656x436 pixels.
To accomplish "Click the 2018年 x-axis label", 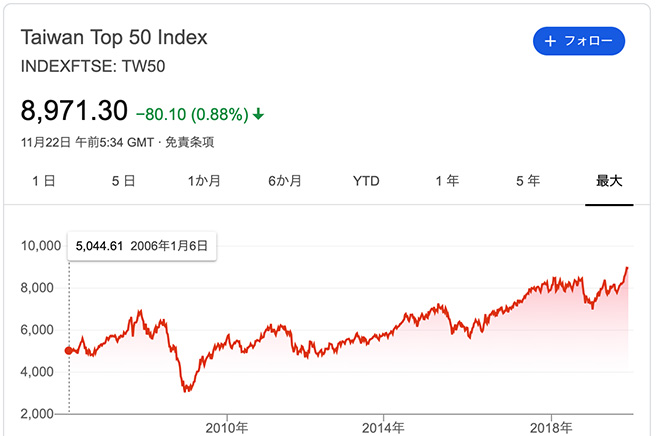I will pos(549,426).
